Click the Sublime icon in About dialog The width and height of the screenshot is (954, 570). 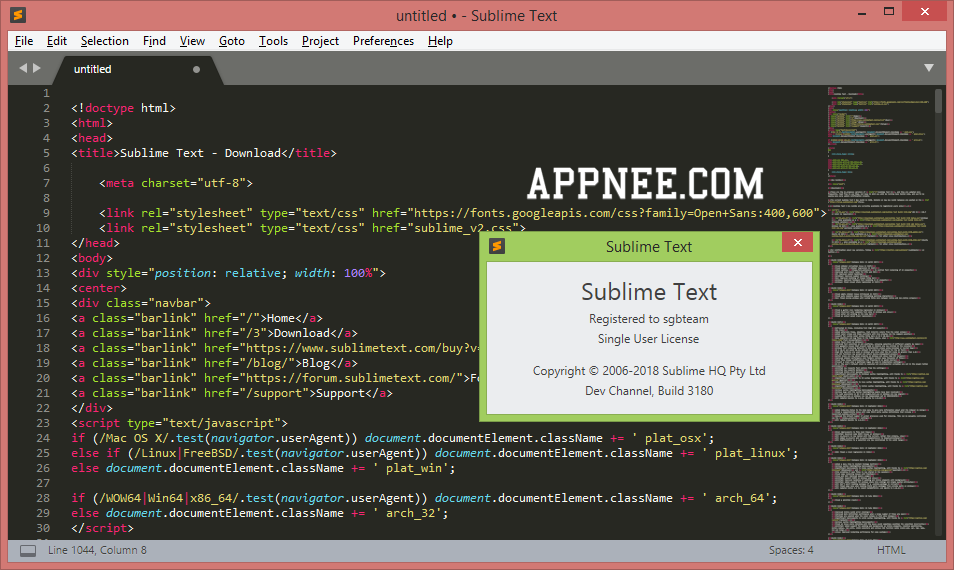pyautogui.click(x=497, y=246)
